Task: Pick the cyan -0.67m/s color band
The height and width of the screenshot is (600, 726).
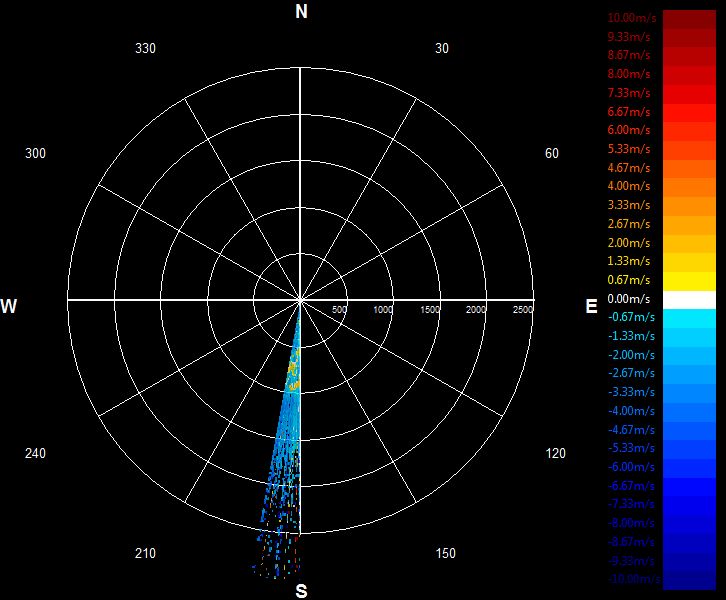Action: [x=689, y=319]
